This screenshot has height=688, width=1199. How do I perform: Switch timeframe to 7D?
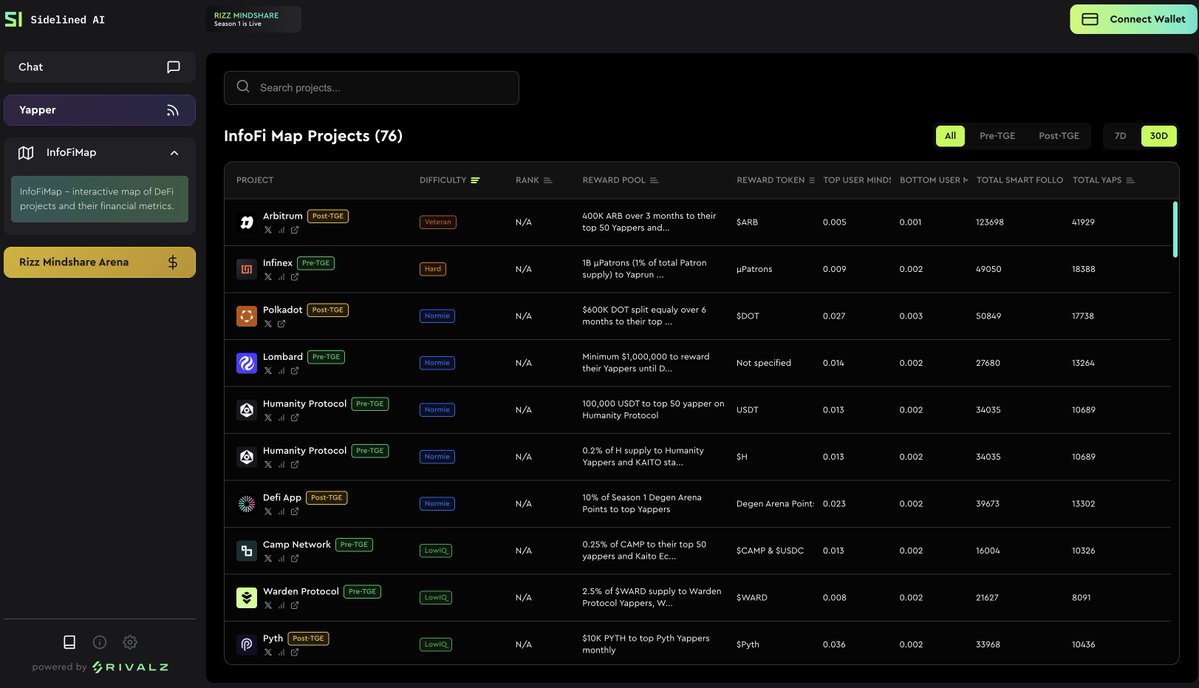1120,136
